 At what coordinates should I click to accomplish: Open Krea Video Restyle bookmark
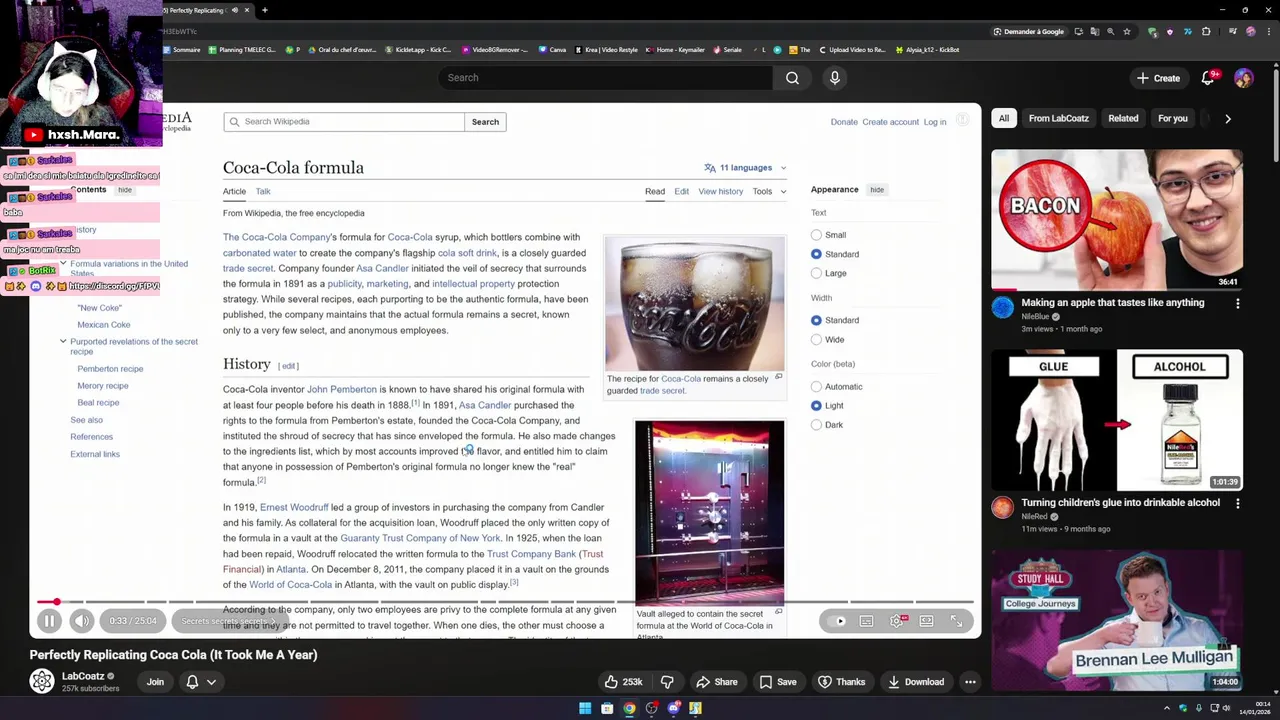[606, 49]
